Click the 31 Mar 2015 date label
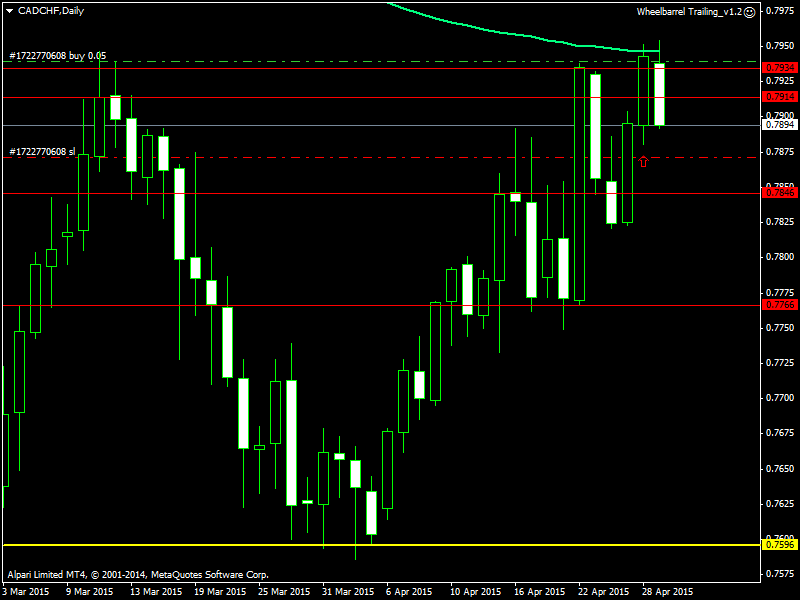This screenshot has width=800, height=600. click(348, 592)
